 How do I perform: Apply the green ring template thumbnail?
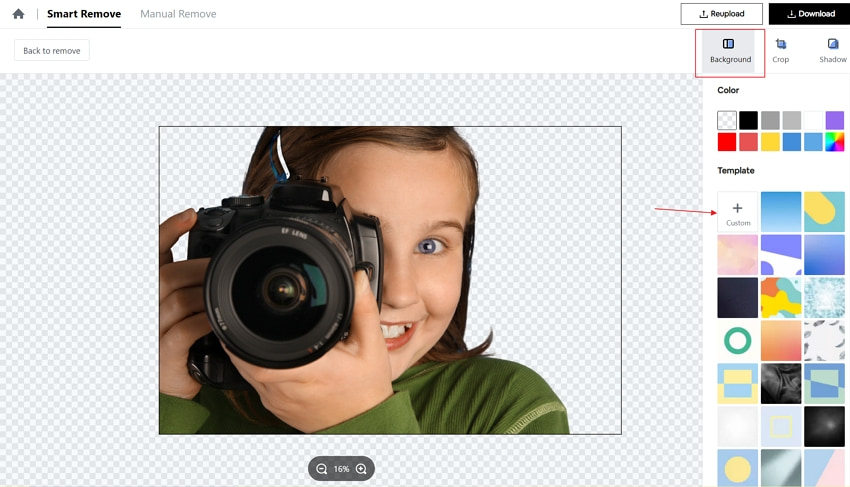(737, 341)
